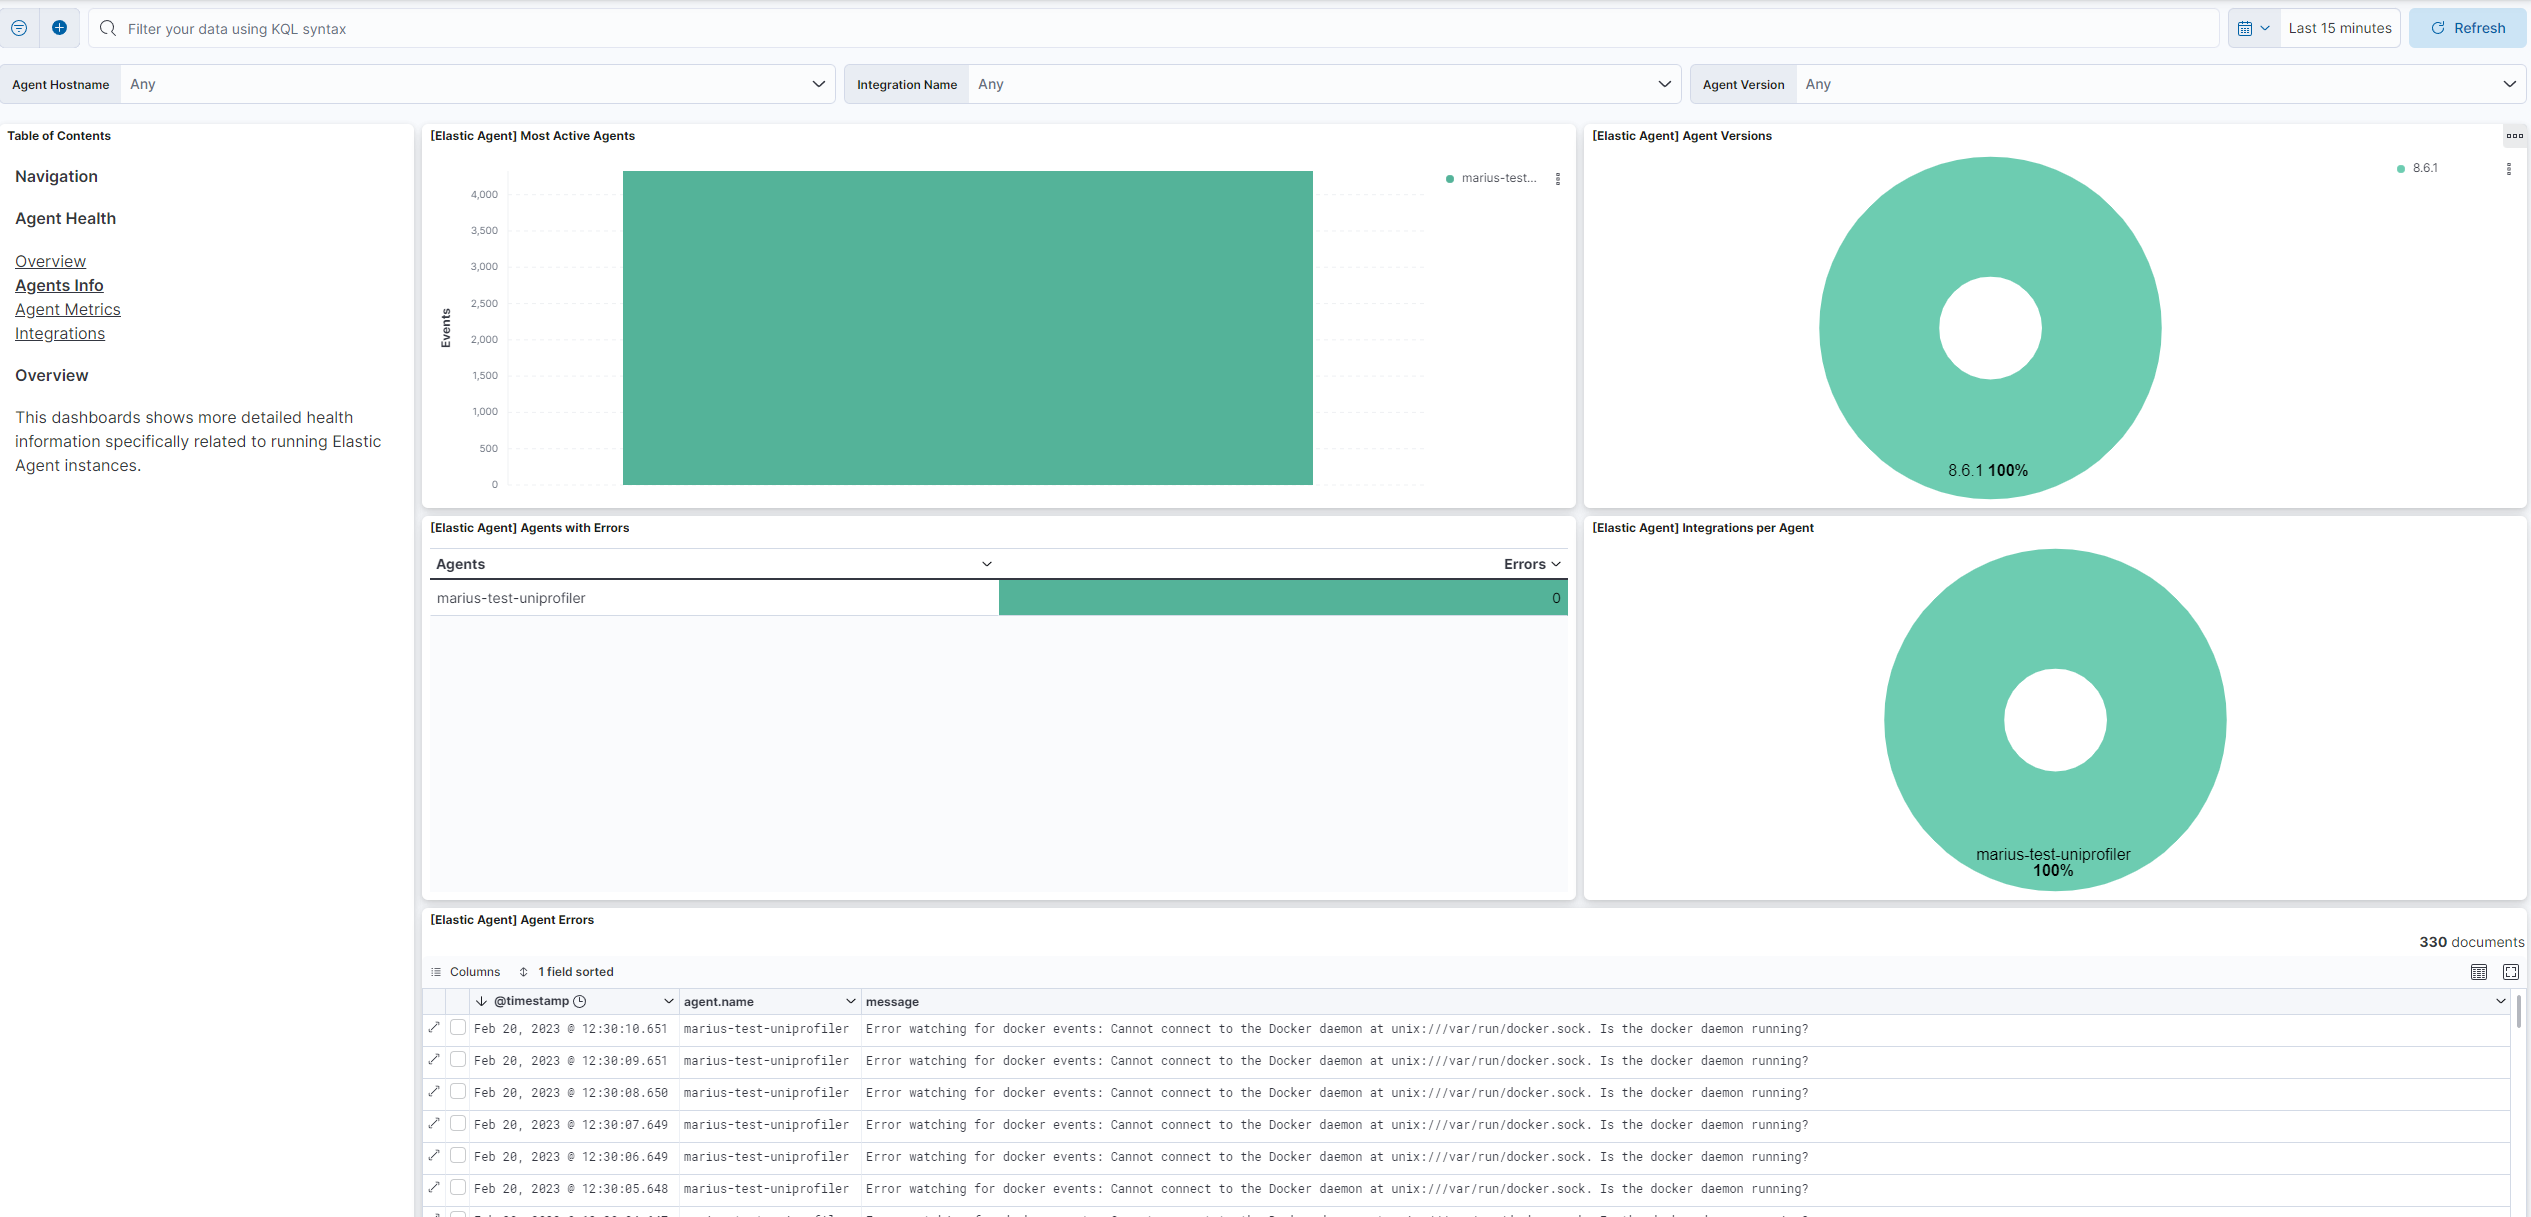Viewport: 2531px width, 1217px height.
Task: Open the filter options menu icon
Action: [19, 28]
